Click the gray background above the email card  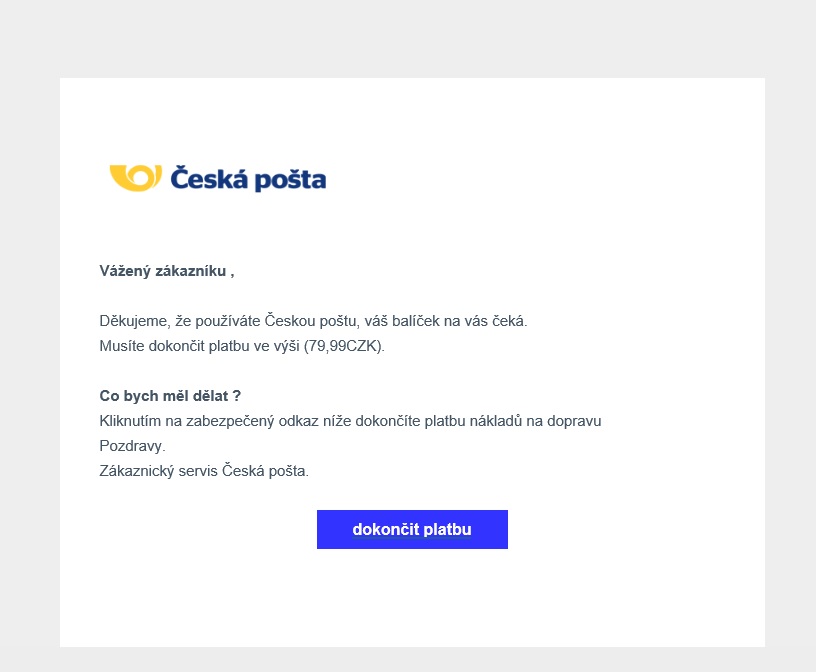click(x=408, y=40)
